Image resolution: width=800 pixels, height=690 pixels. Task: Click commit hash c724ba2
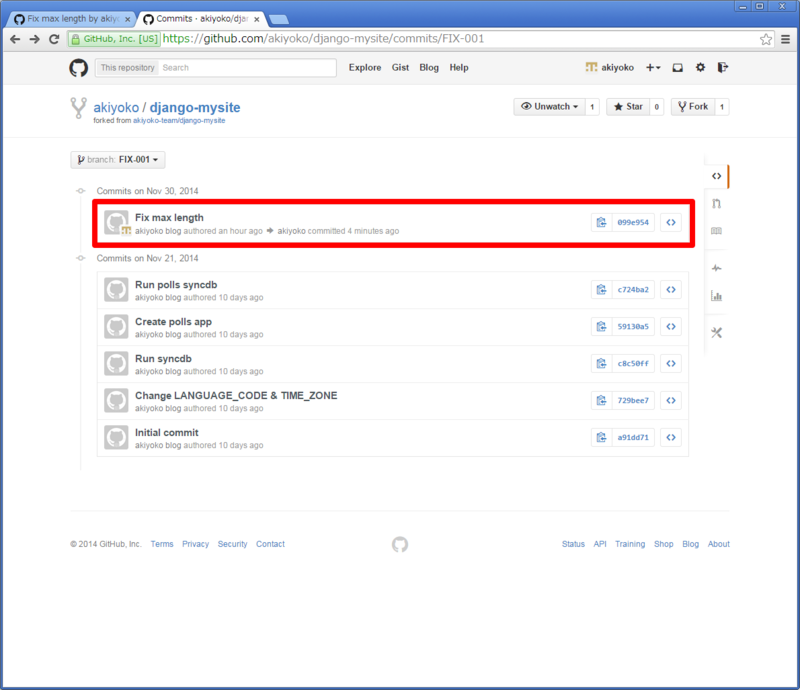click(633, 289)
